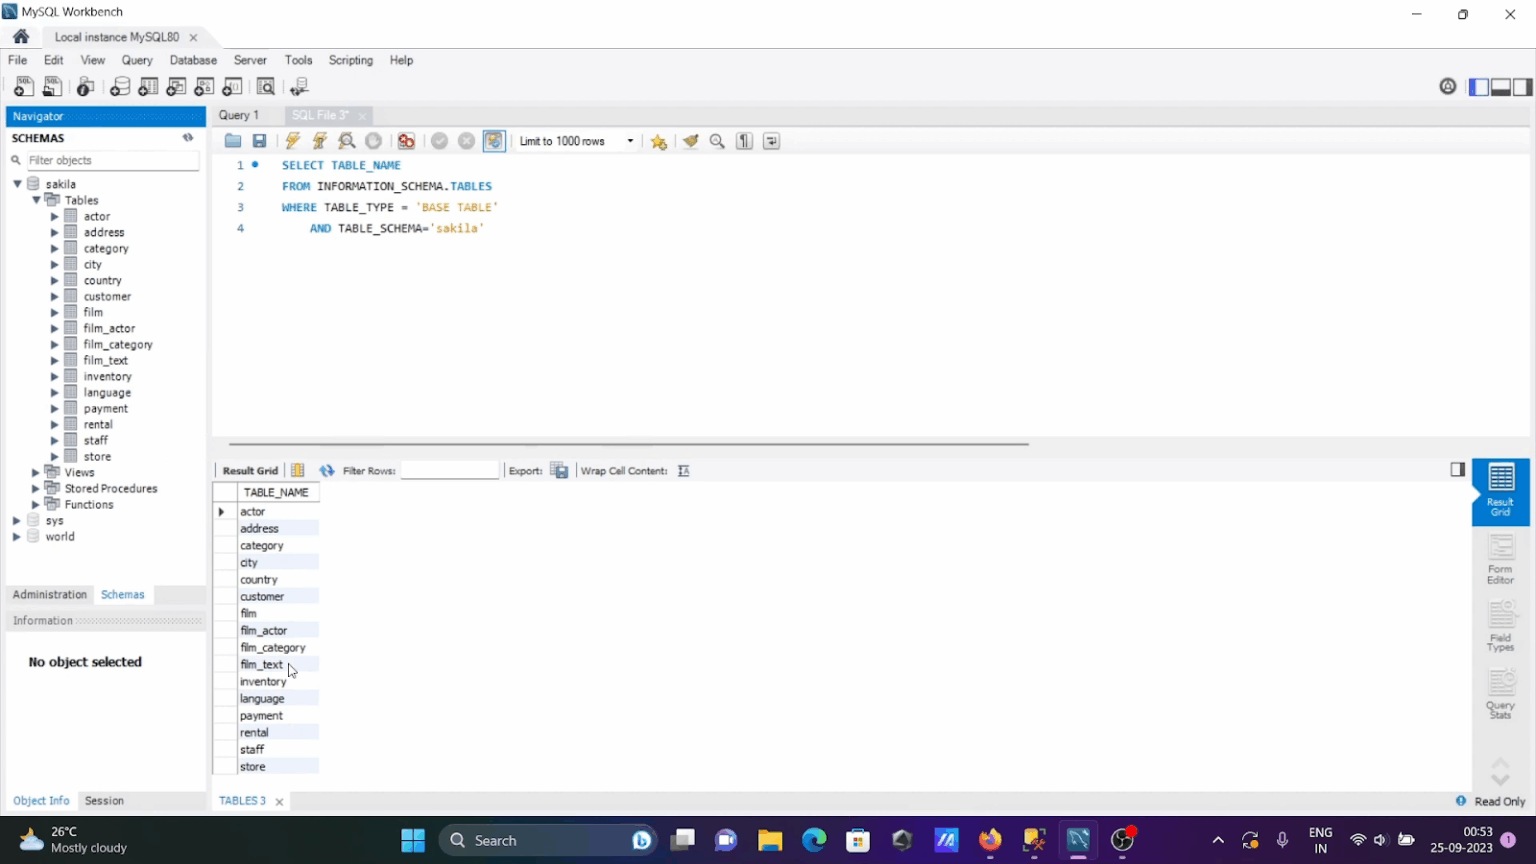The image size is (1536, 864).
Task: Execute the SQL query with the lightning bolt
Action: 292,141
